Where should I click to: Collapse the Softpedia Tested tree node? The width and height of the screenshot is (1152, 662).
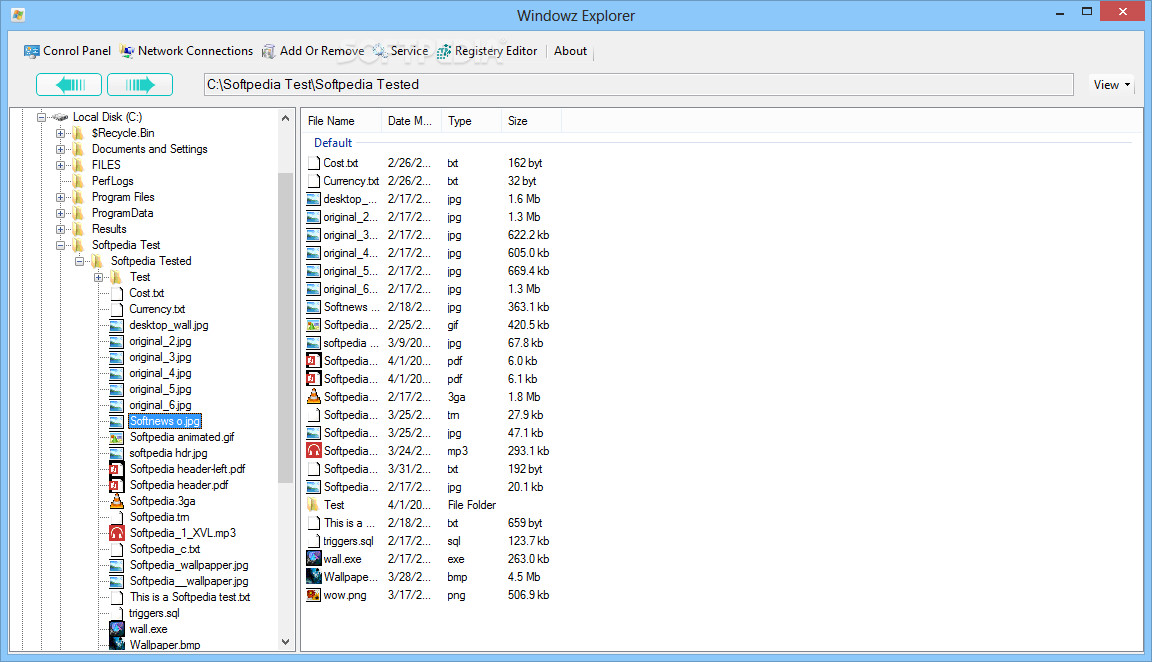click(79, 262)
